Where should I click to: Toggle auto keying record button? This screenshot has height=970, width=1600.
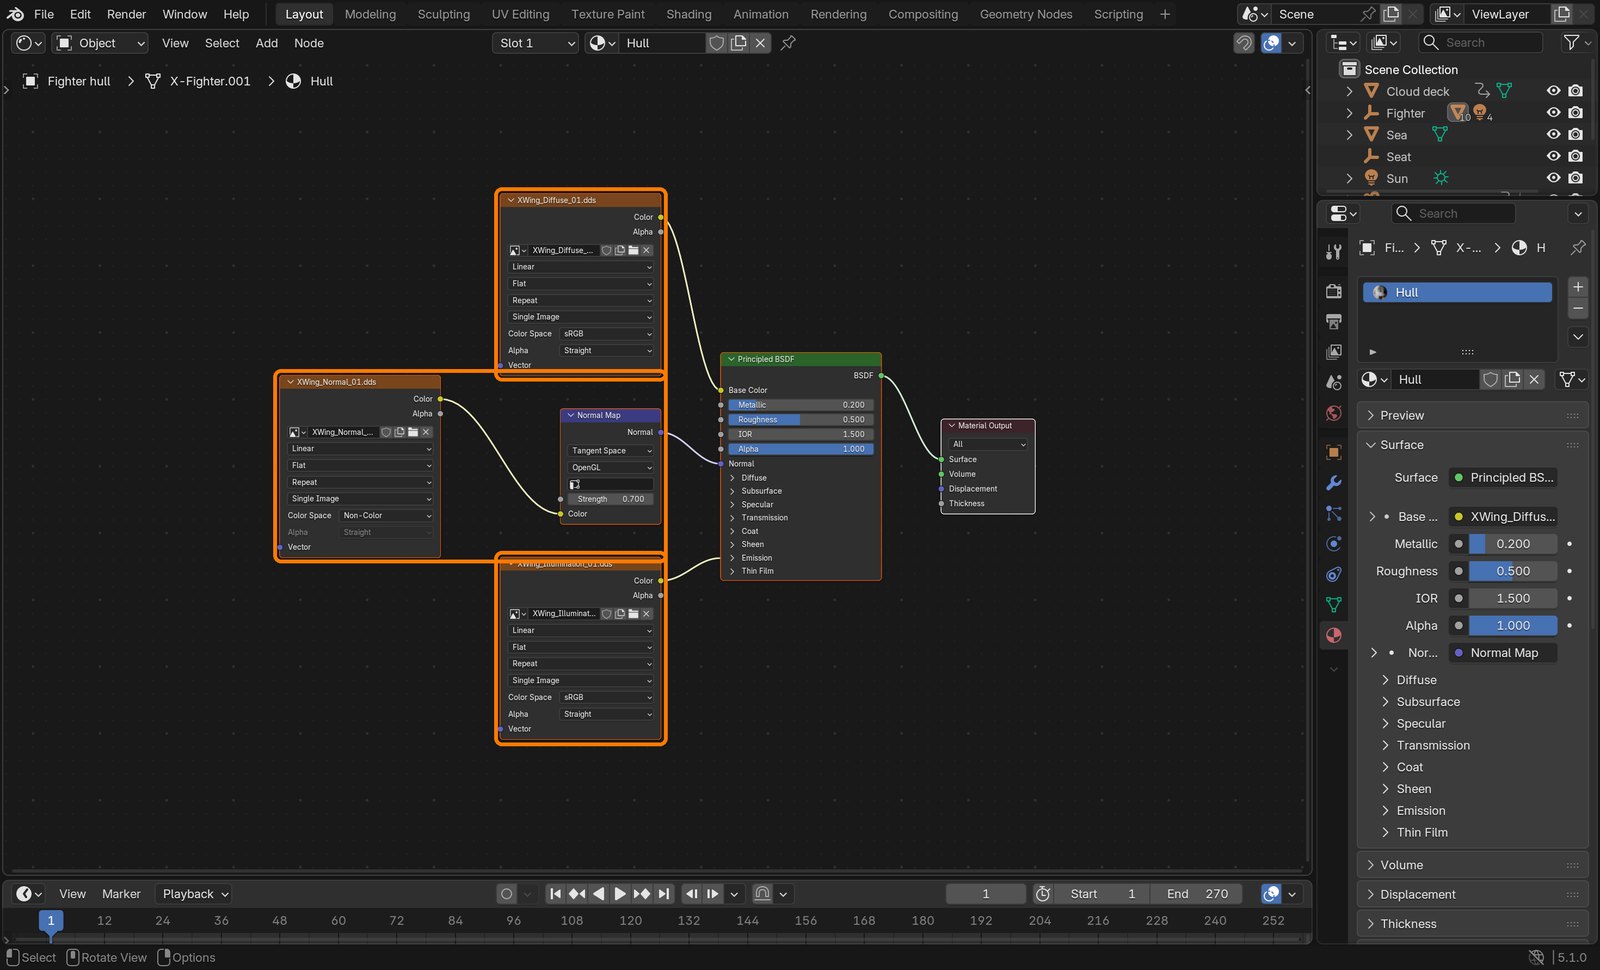tap(507, 894)
